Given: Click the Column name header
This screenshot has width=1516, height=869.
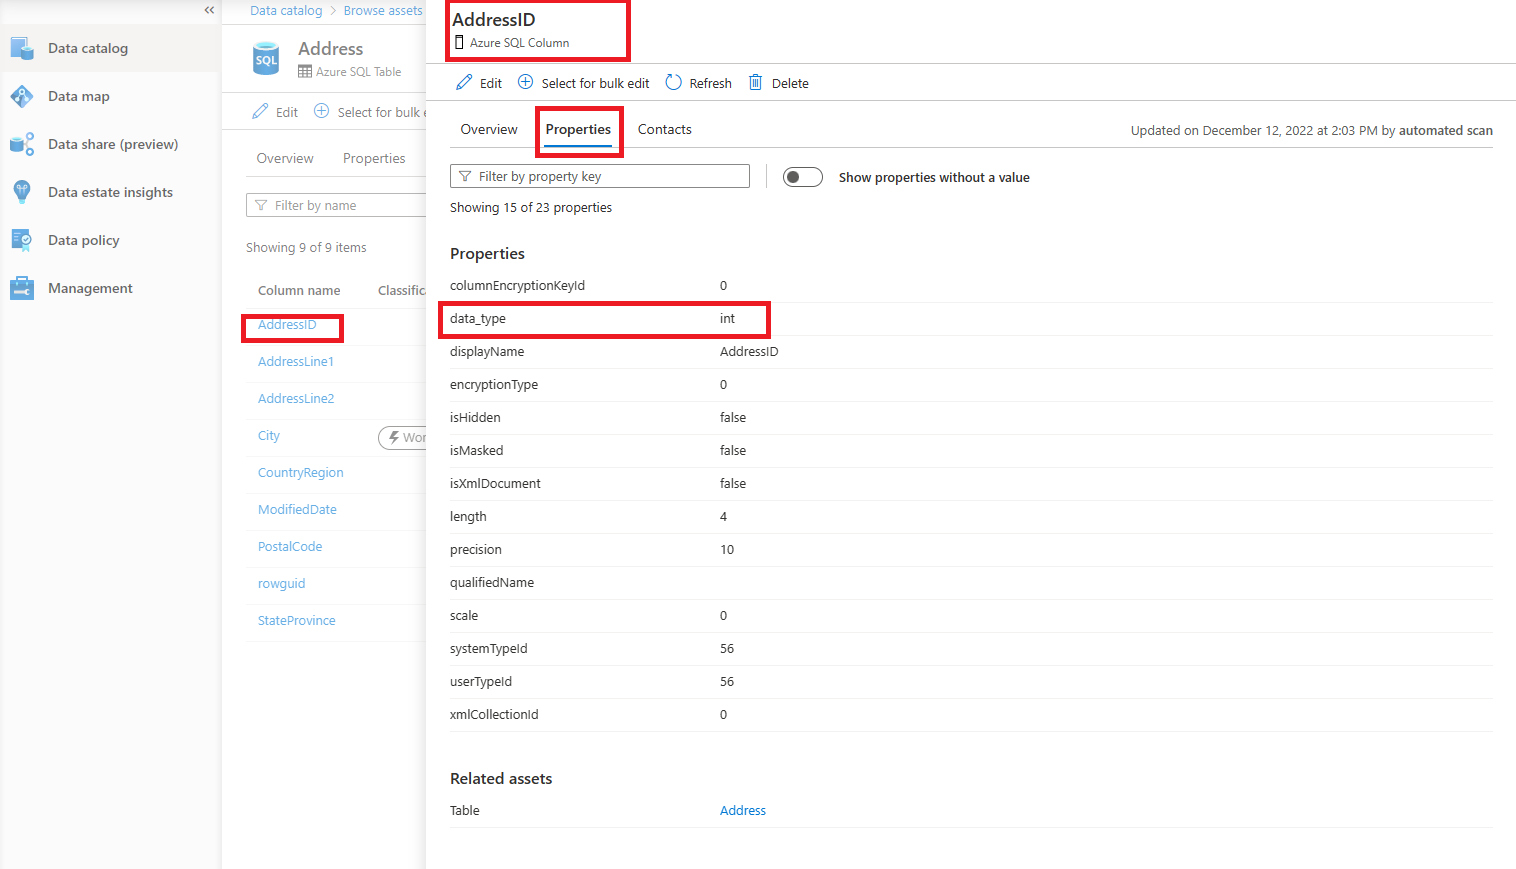Looking at the screenshot, I should click(x=299, y=291).
